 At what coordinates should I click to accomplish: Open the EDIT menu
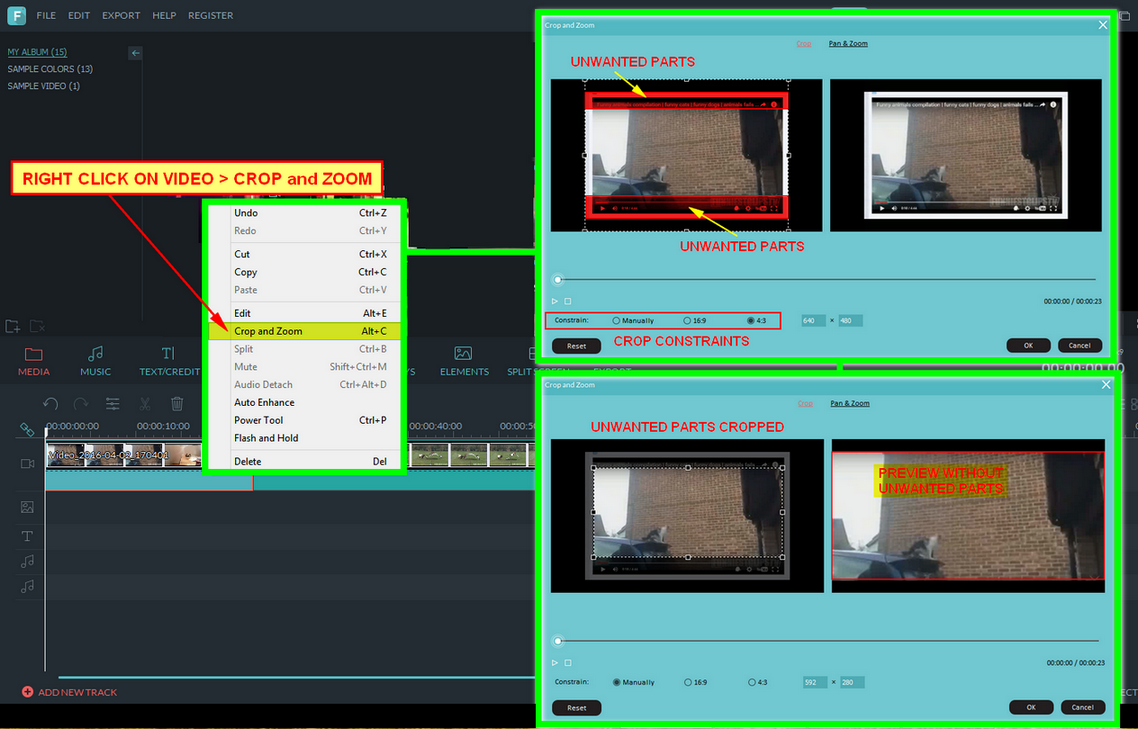click(79, 15)
